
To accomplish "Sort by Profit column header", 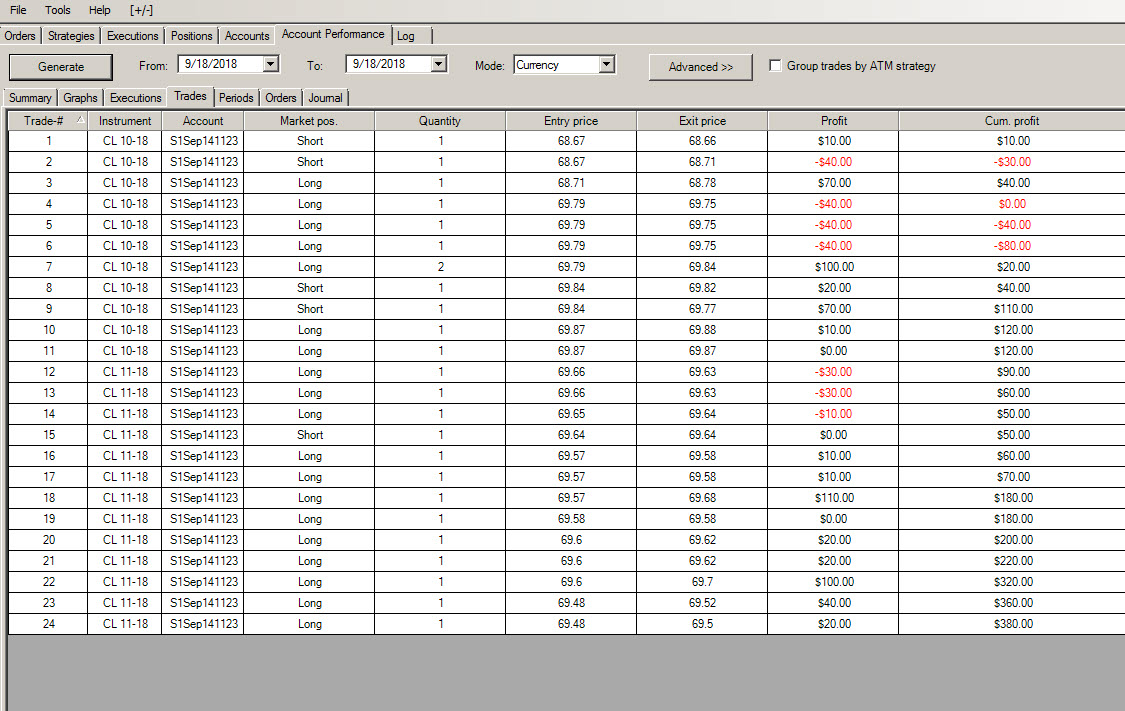I will click(x=834, y=121).
